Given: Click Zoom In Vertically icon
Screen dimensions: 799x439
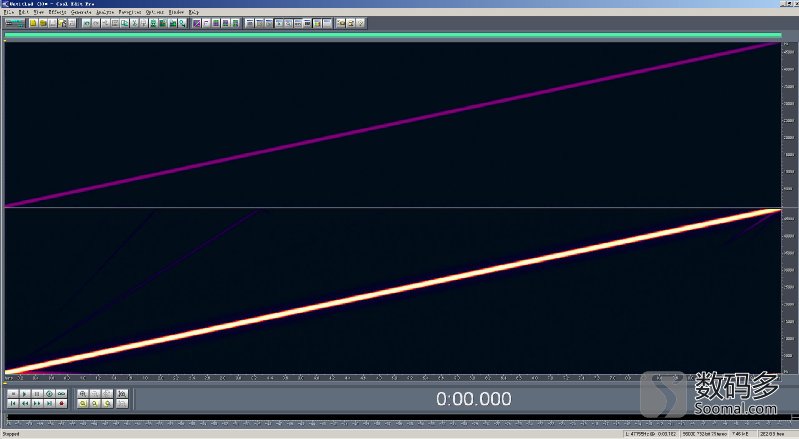Looking at the screenshot, I should tap(122, 394).
